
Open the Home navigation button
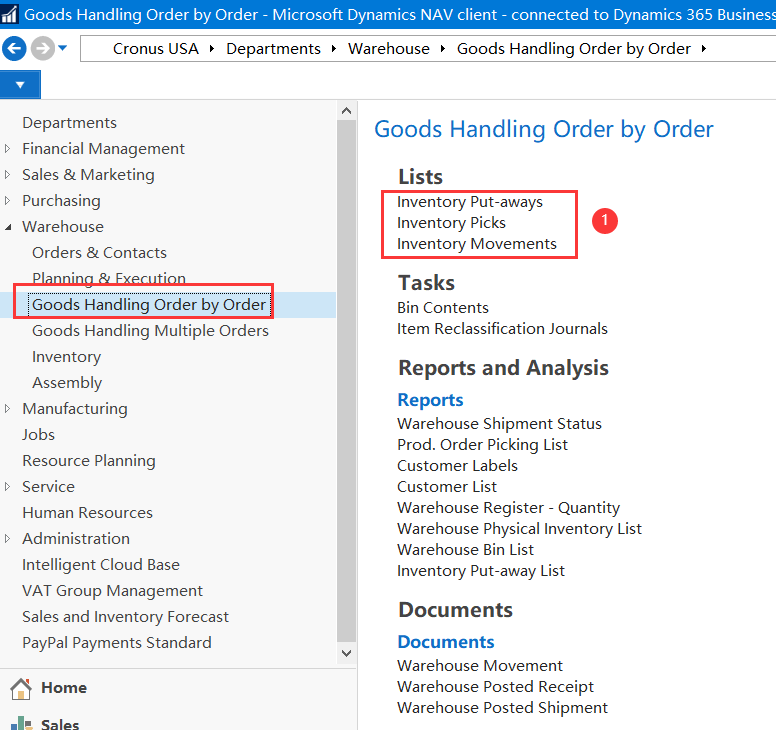coord(64,688)
